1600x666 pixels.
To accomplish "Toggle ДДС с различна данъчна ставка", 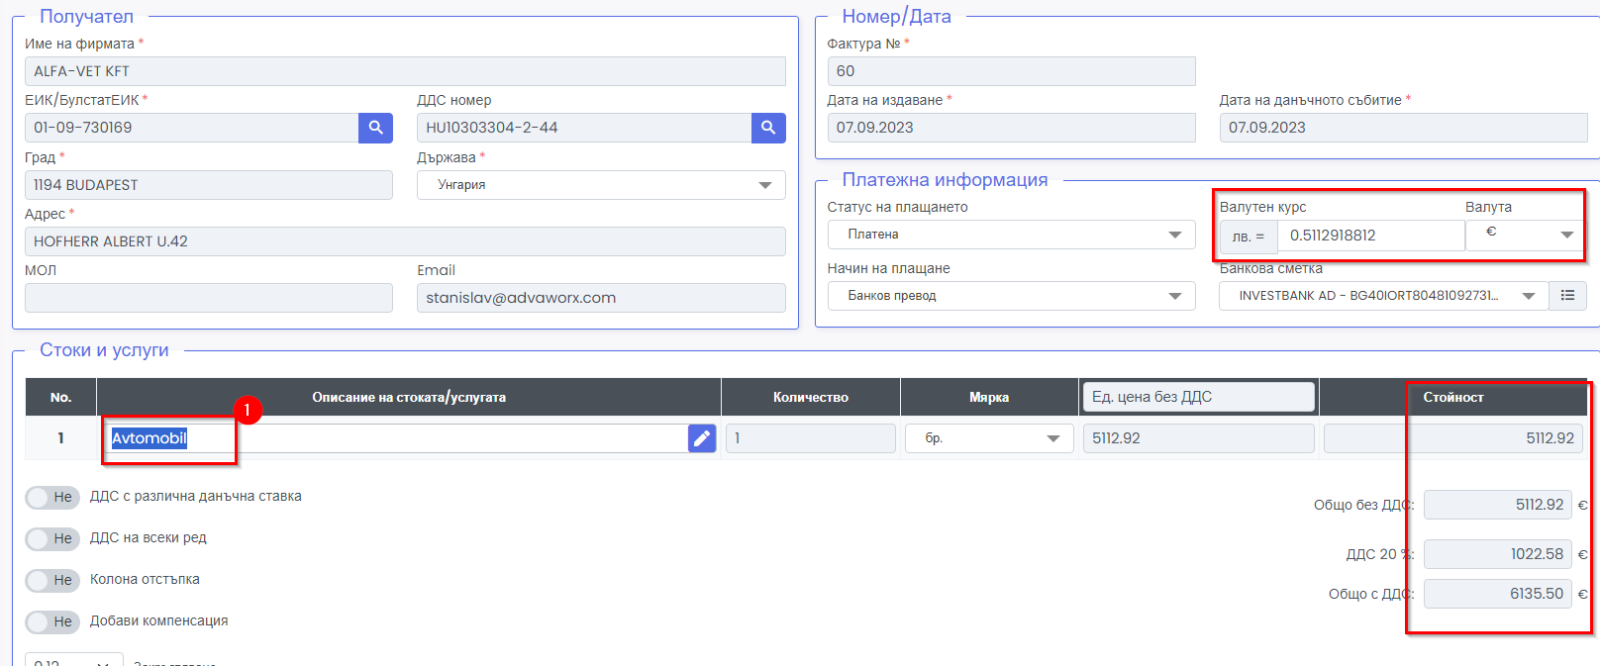I will (52, 497).
